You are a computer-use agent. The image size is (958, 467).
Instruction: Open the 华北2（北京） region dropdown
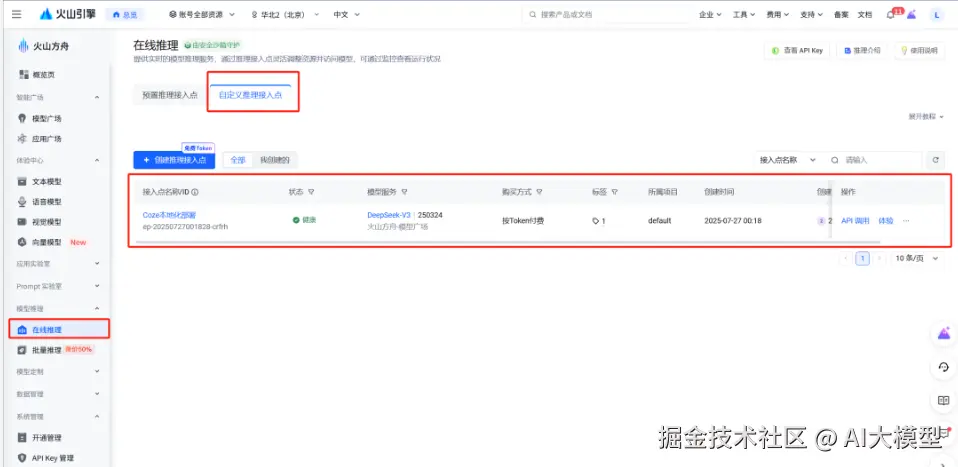[x=285, y=15]
